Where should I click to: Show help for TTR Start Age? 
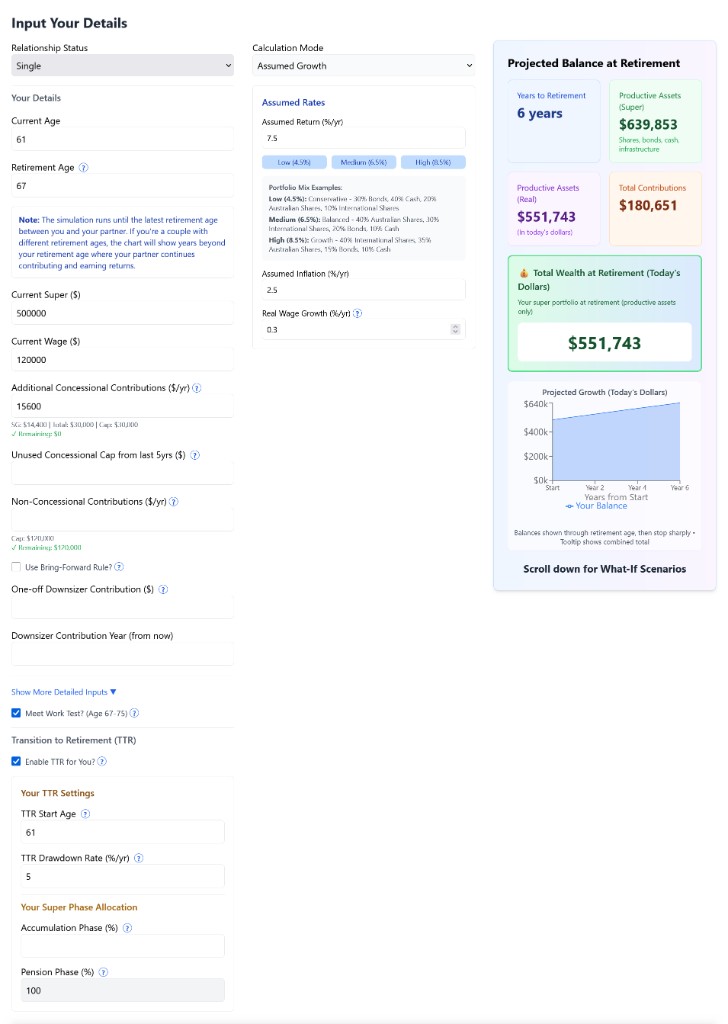86,814
